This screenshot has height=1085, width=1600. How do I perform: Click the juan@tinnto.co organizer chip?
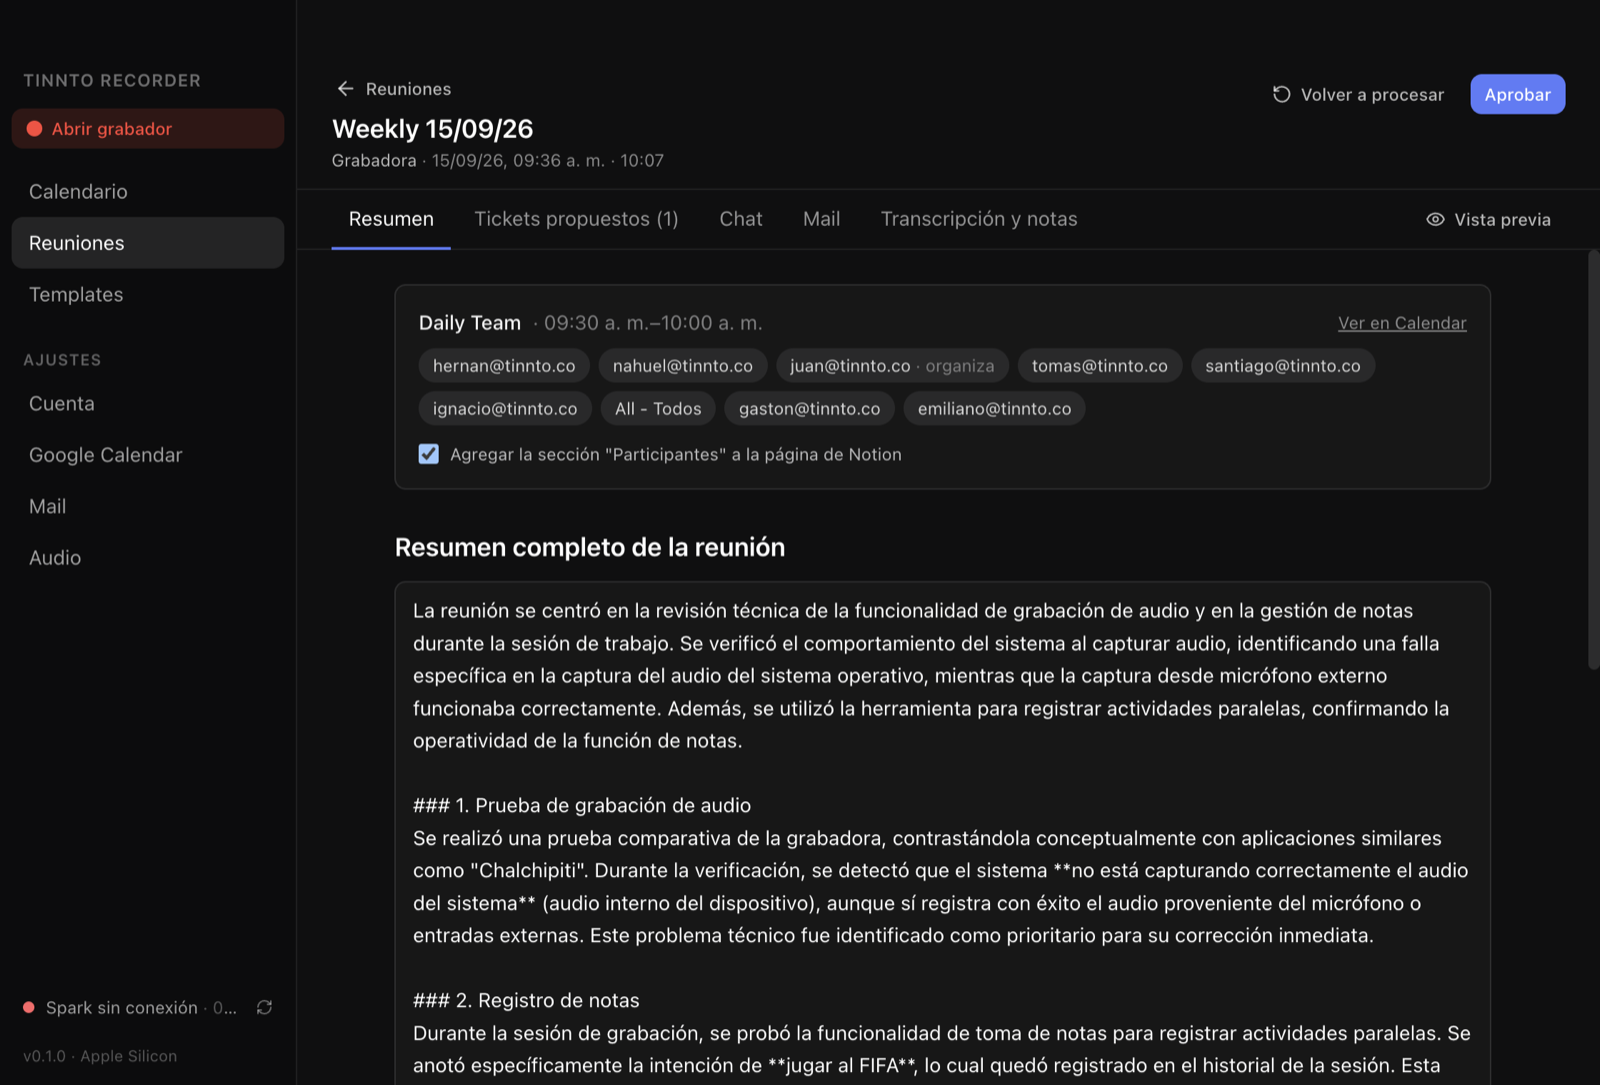(x=892, y=366)
